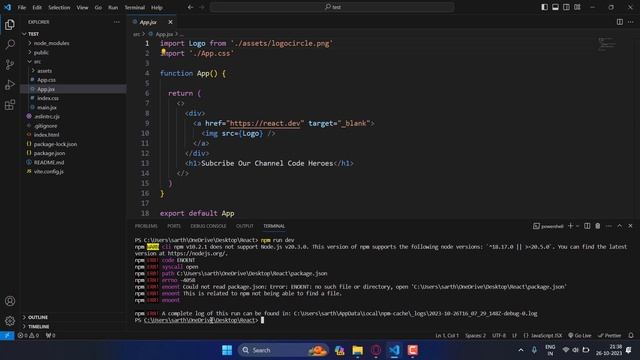
Task: Open the Explorer view in activity bar
Action: click(x=10, y=25)
